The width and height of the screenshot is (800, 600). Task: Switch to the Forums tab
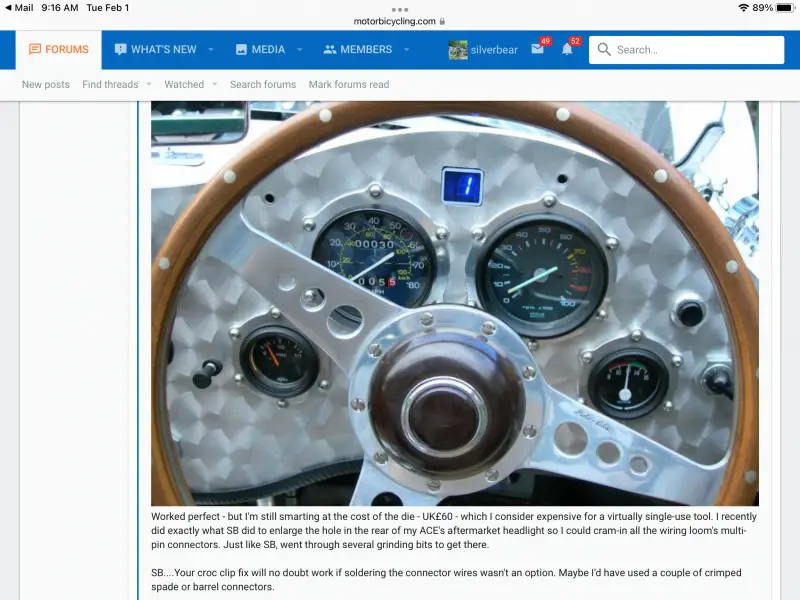[59, 49]
